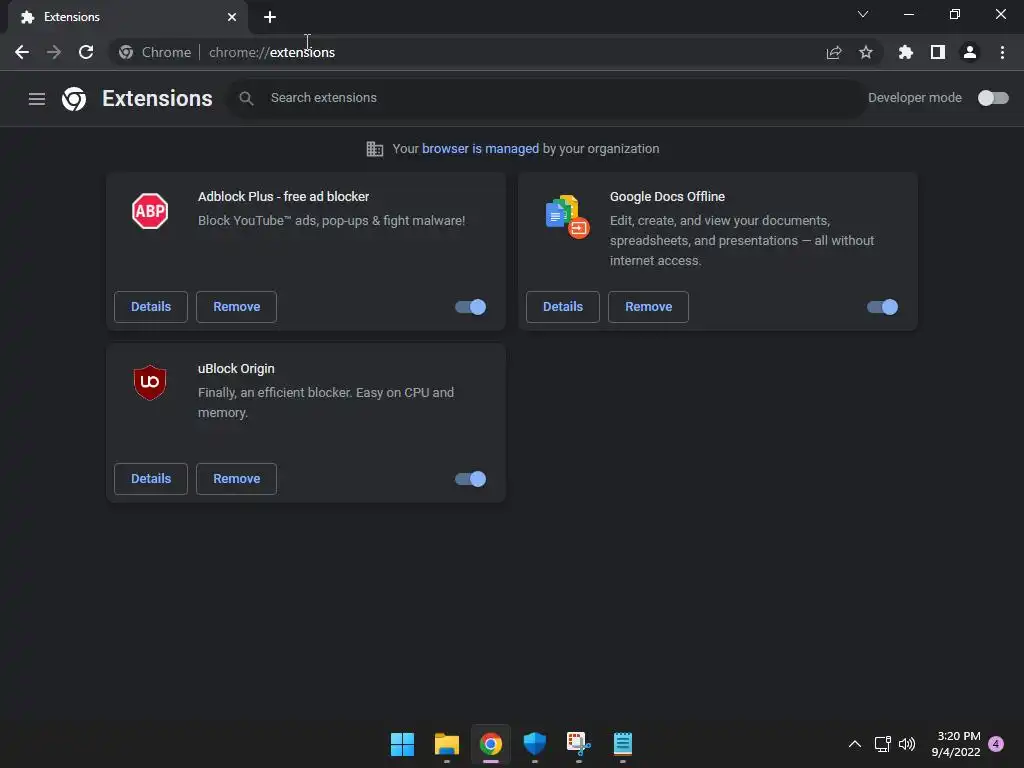The height and width of the screenshot is (768, 1024).
Task: Click the uBlock Origin shield icon
Action: click(x=150, y=383)
